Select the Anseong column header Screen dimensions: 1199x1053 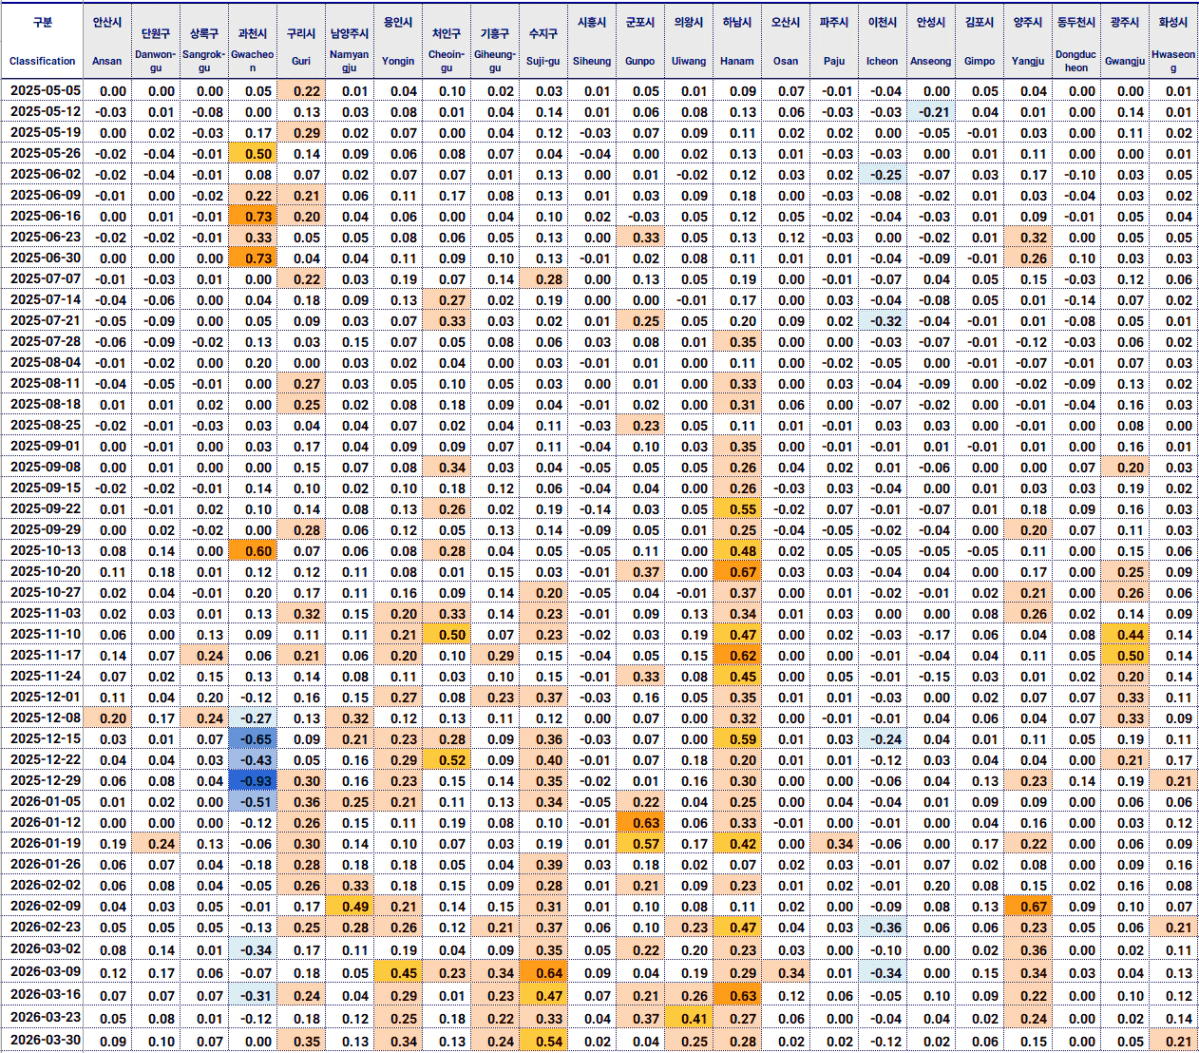point(931,41)
